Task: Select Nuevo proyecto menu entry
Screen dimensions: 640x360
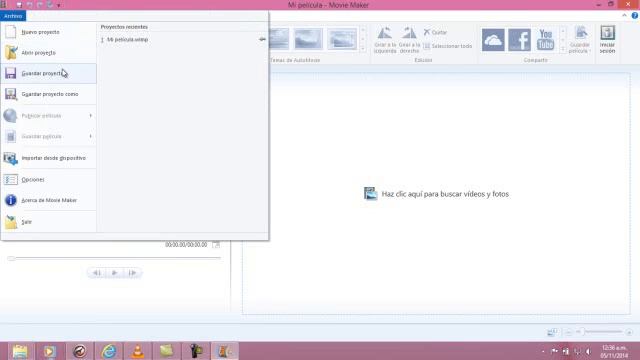Action: [49, 32]
